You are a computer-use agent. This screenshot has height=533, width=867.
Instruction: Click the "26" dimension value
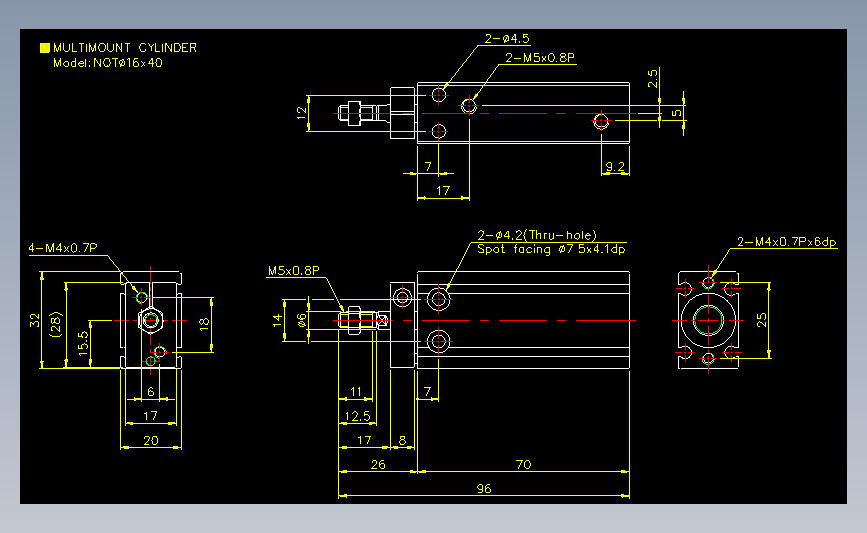[378, 465]
